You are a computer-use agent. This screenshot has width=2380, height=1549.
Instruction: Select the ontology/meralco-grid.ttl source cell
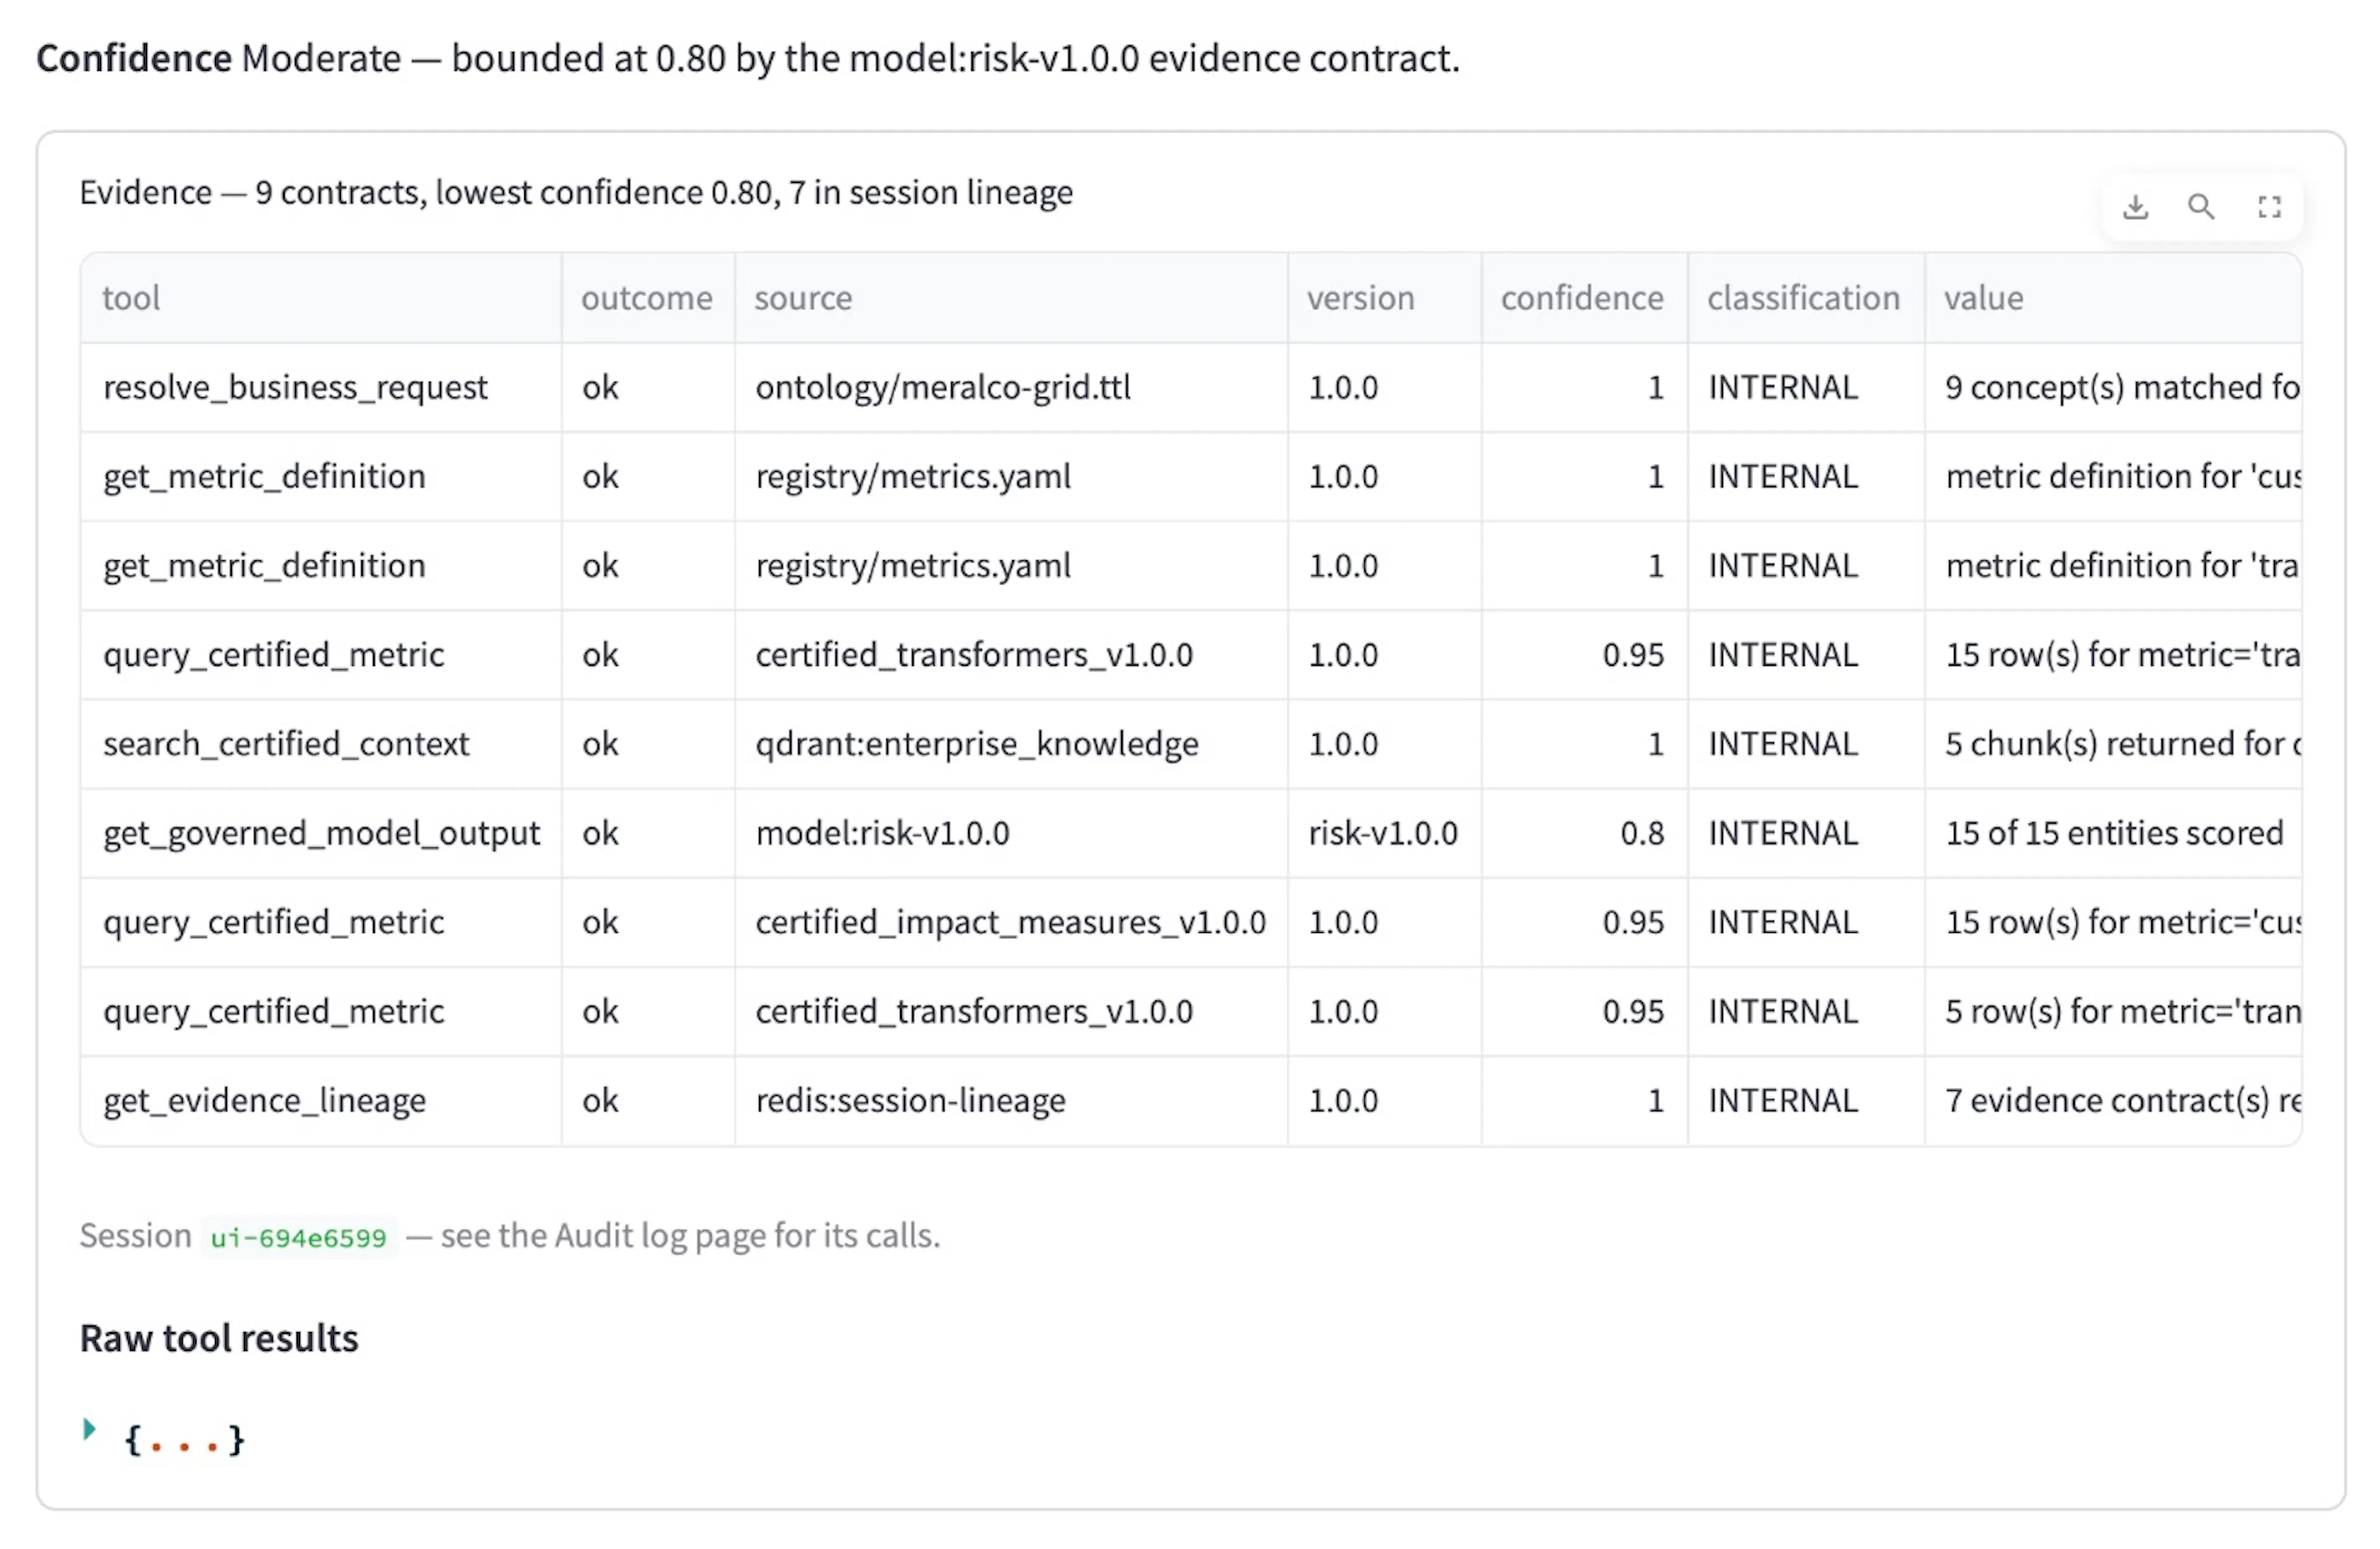point(1011,388)
